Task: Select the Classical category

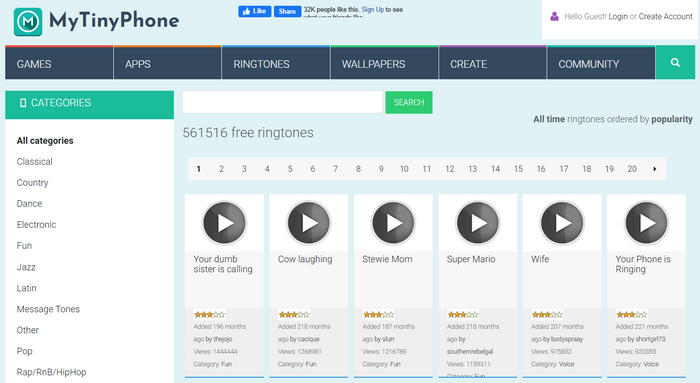Action: pyautogui.click(x=34, y=162)
